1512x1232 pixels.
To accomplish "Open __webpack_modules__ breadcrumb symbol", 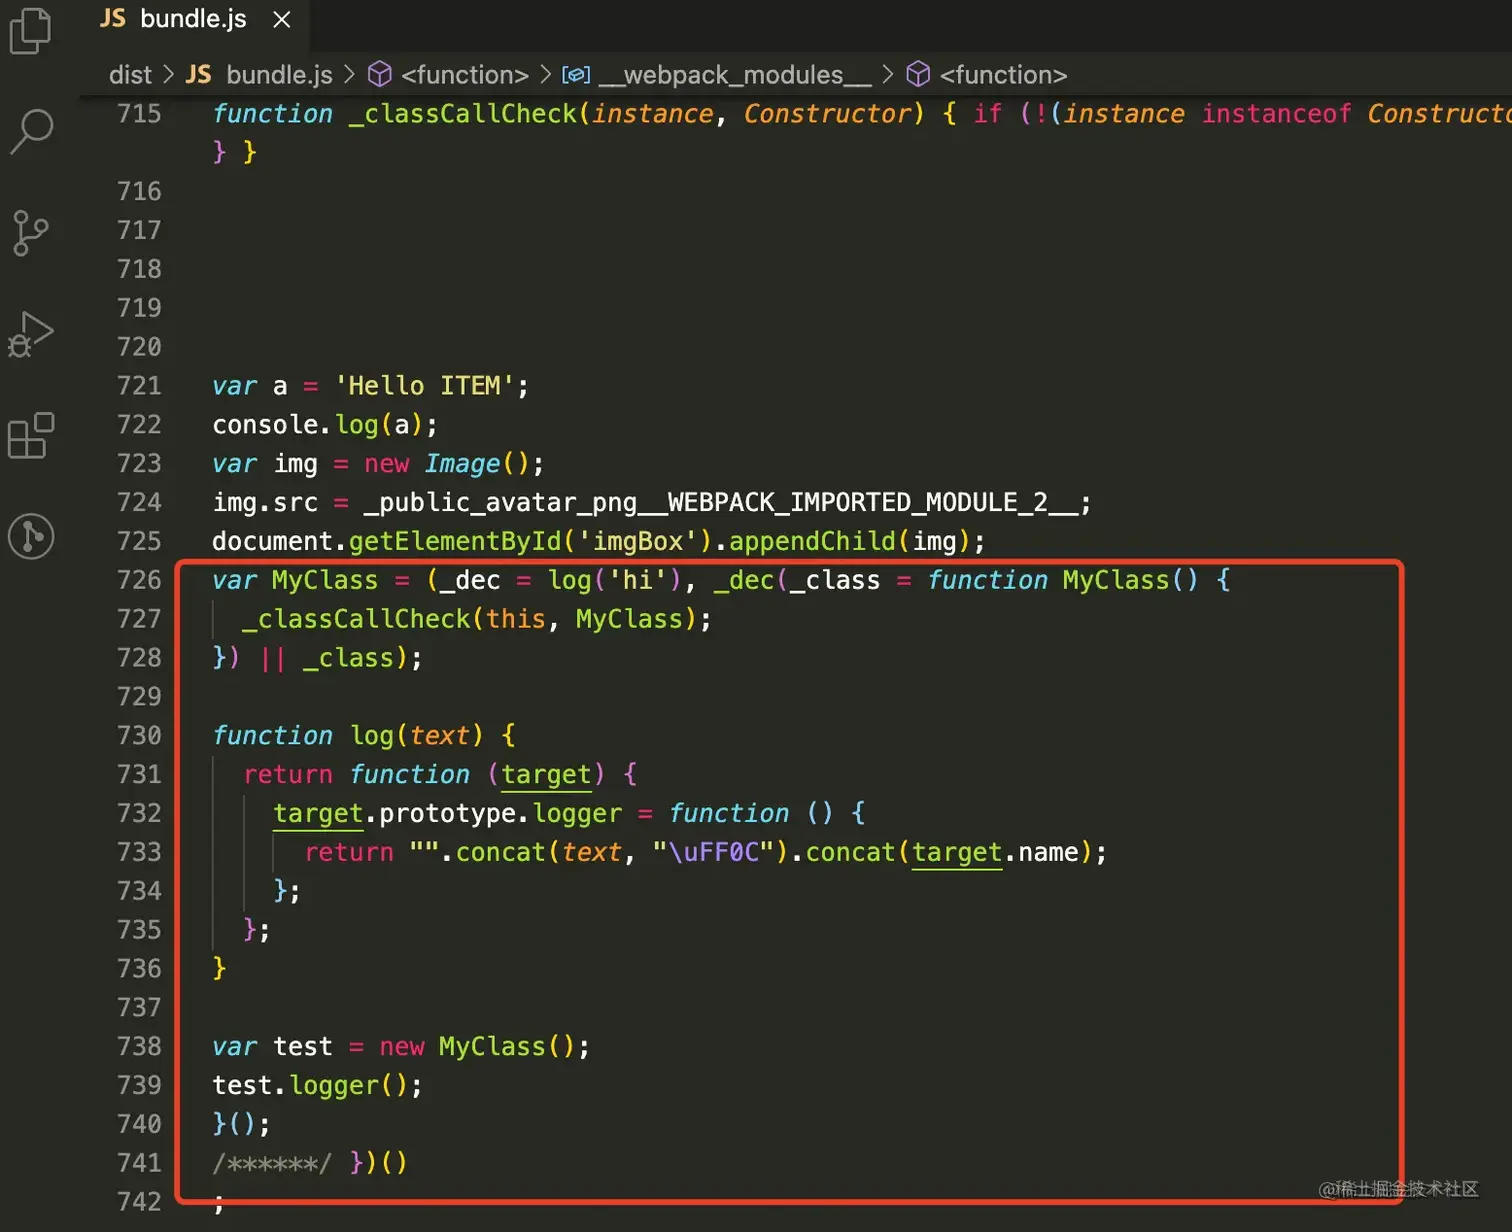I will point(717,75).
